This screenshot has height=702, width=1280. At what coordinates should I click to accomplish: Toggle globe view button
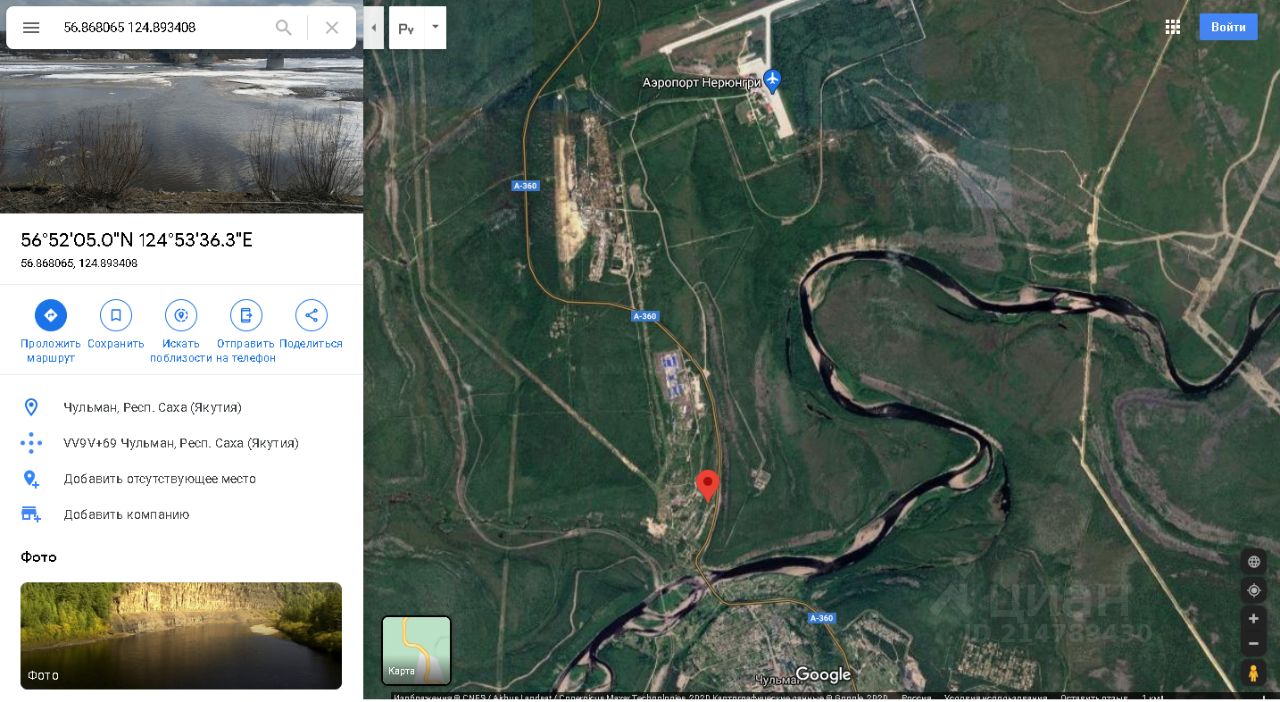(1253, 562)
